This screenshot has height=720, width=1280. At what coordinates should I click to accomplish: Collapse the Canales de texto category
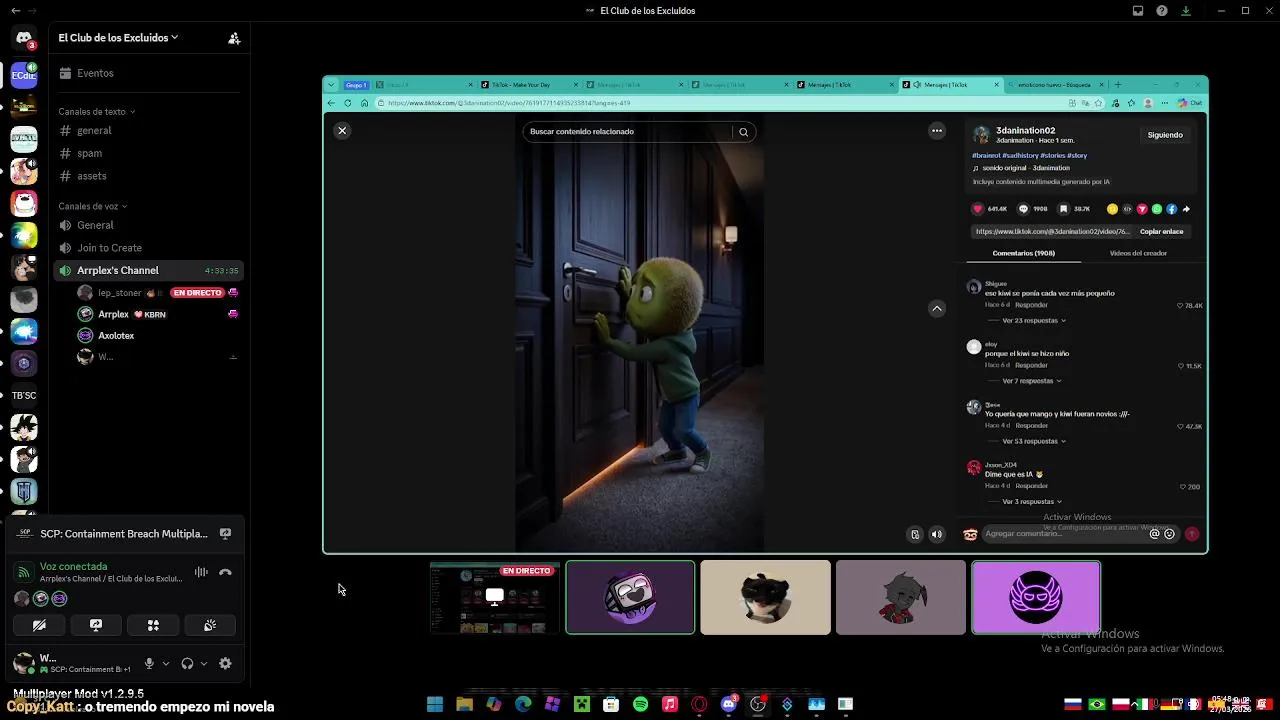pos(96,112)
